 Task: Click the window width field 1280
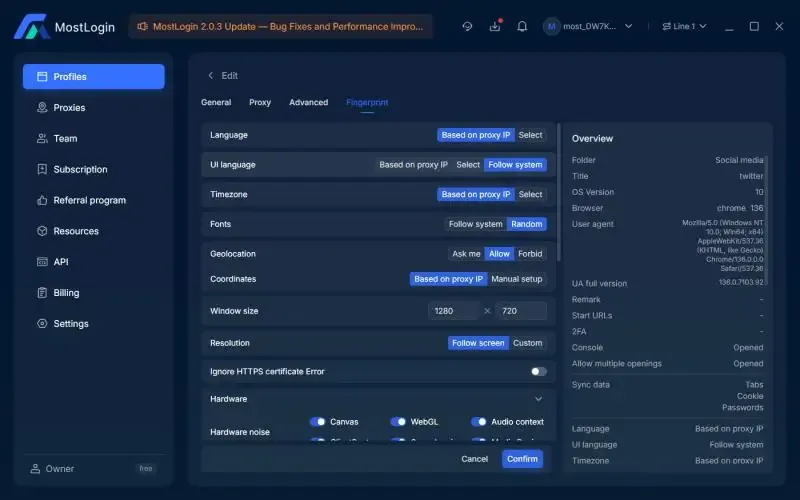coord(453,311)
